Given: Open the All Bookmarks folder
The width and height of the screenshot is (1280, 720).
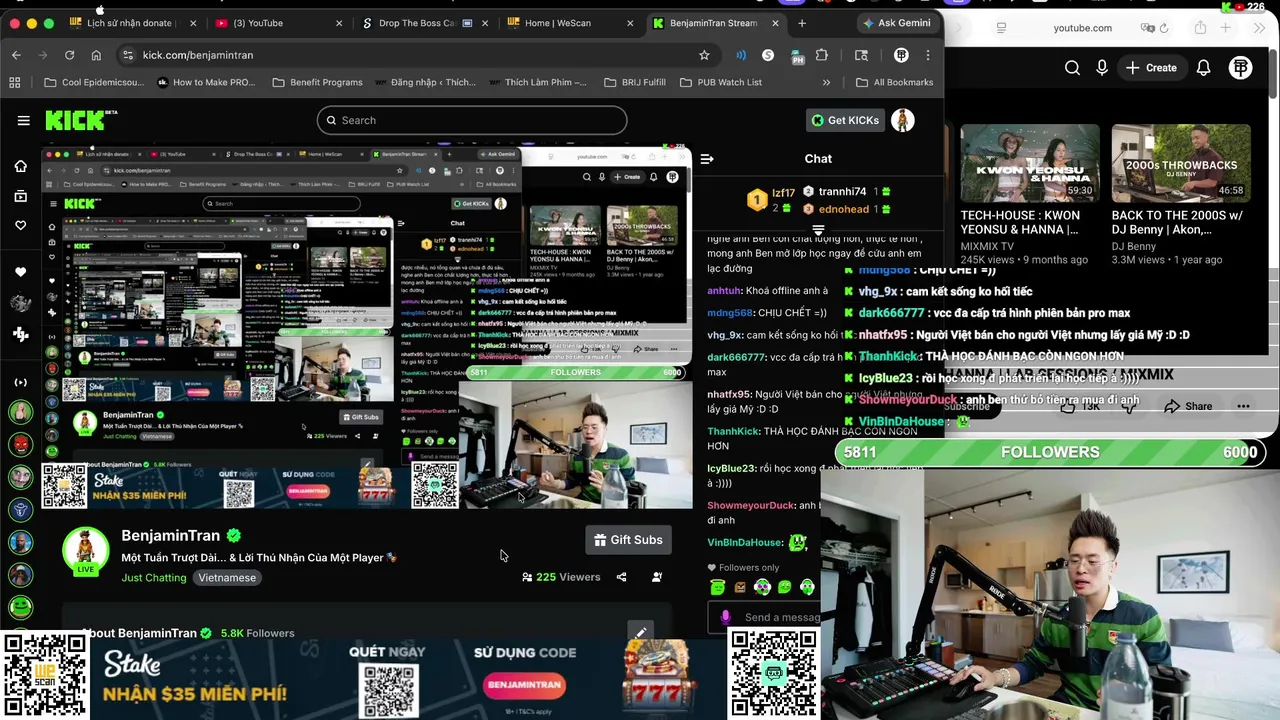Looking at the screenshot, I should pyautogui.click(x=894, y=82).
